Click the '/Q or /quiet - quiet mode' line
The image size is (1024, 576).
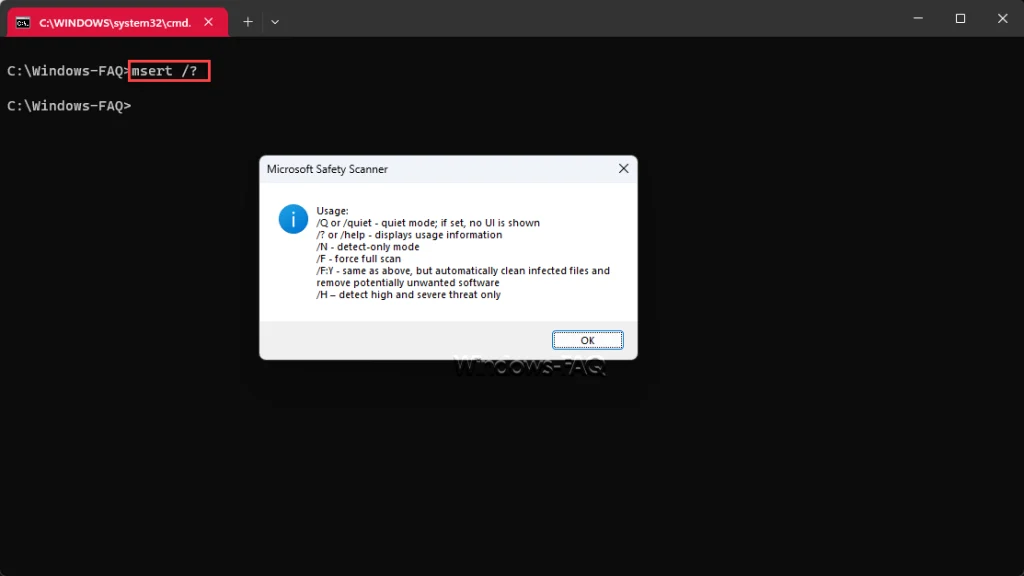pos(428,223)
